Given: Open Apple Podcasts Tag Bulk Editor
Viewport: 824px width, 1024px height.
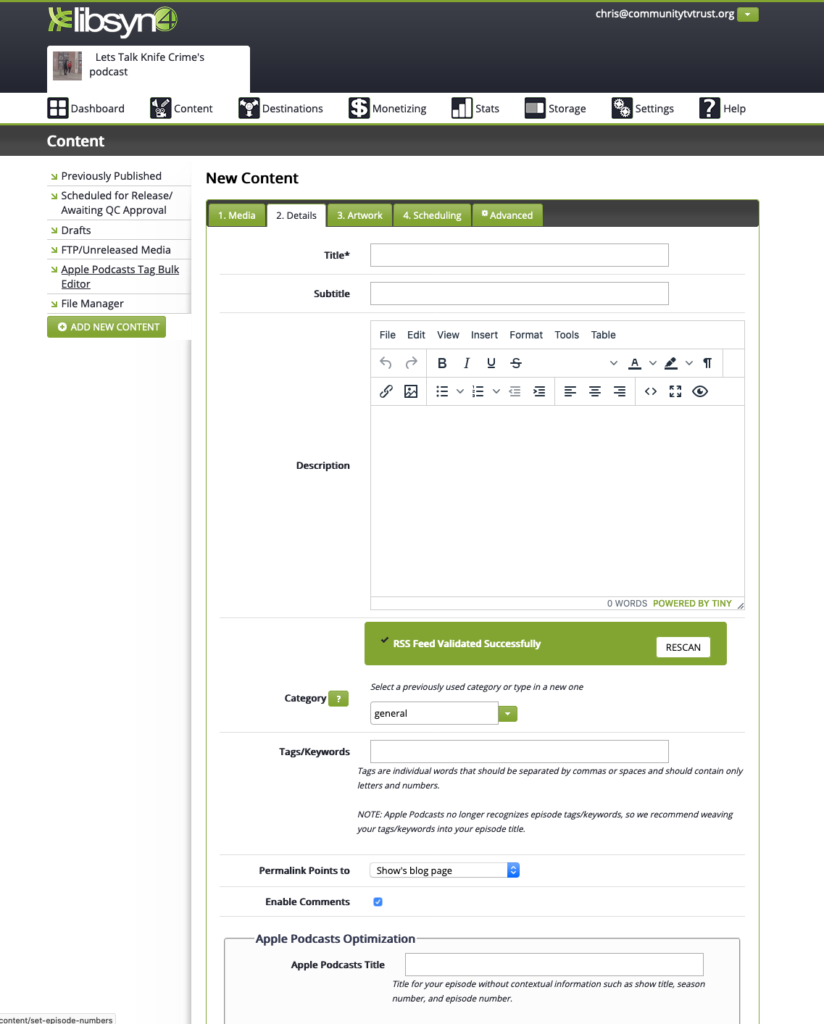Looking at the screenshot, I should pyautogui.click(x=120, y=277).
